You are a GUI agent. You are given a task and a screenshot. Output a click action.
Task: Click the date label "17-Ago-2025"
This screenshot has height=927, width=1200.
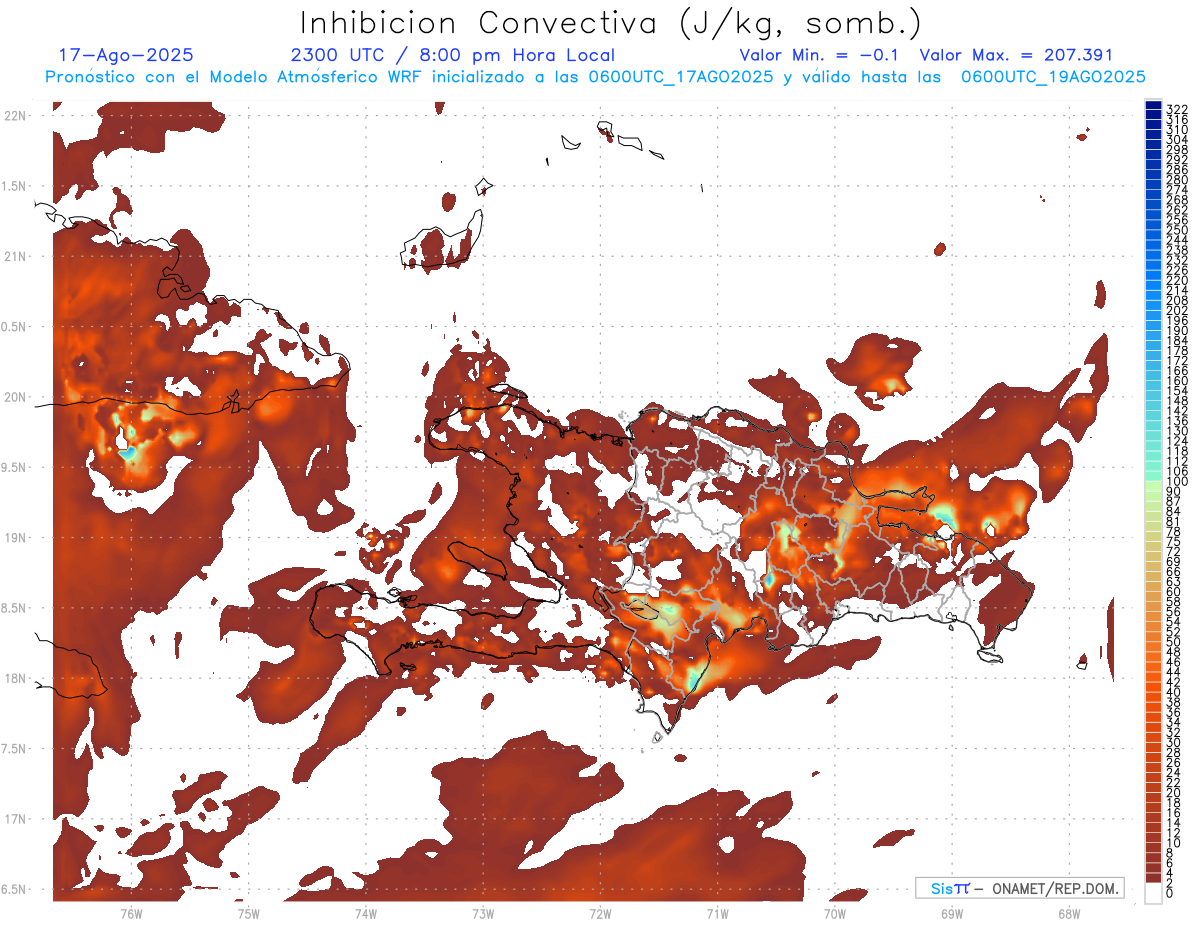coord(126,55)
